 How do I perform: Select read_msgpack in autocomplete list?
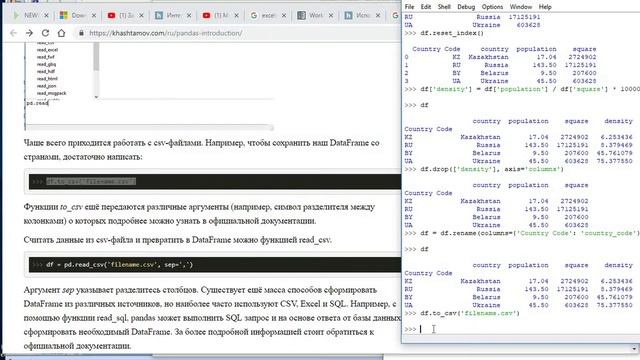point(51,93)
